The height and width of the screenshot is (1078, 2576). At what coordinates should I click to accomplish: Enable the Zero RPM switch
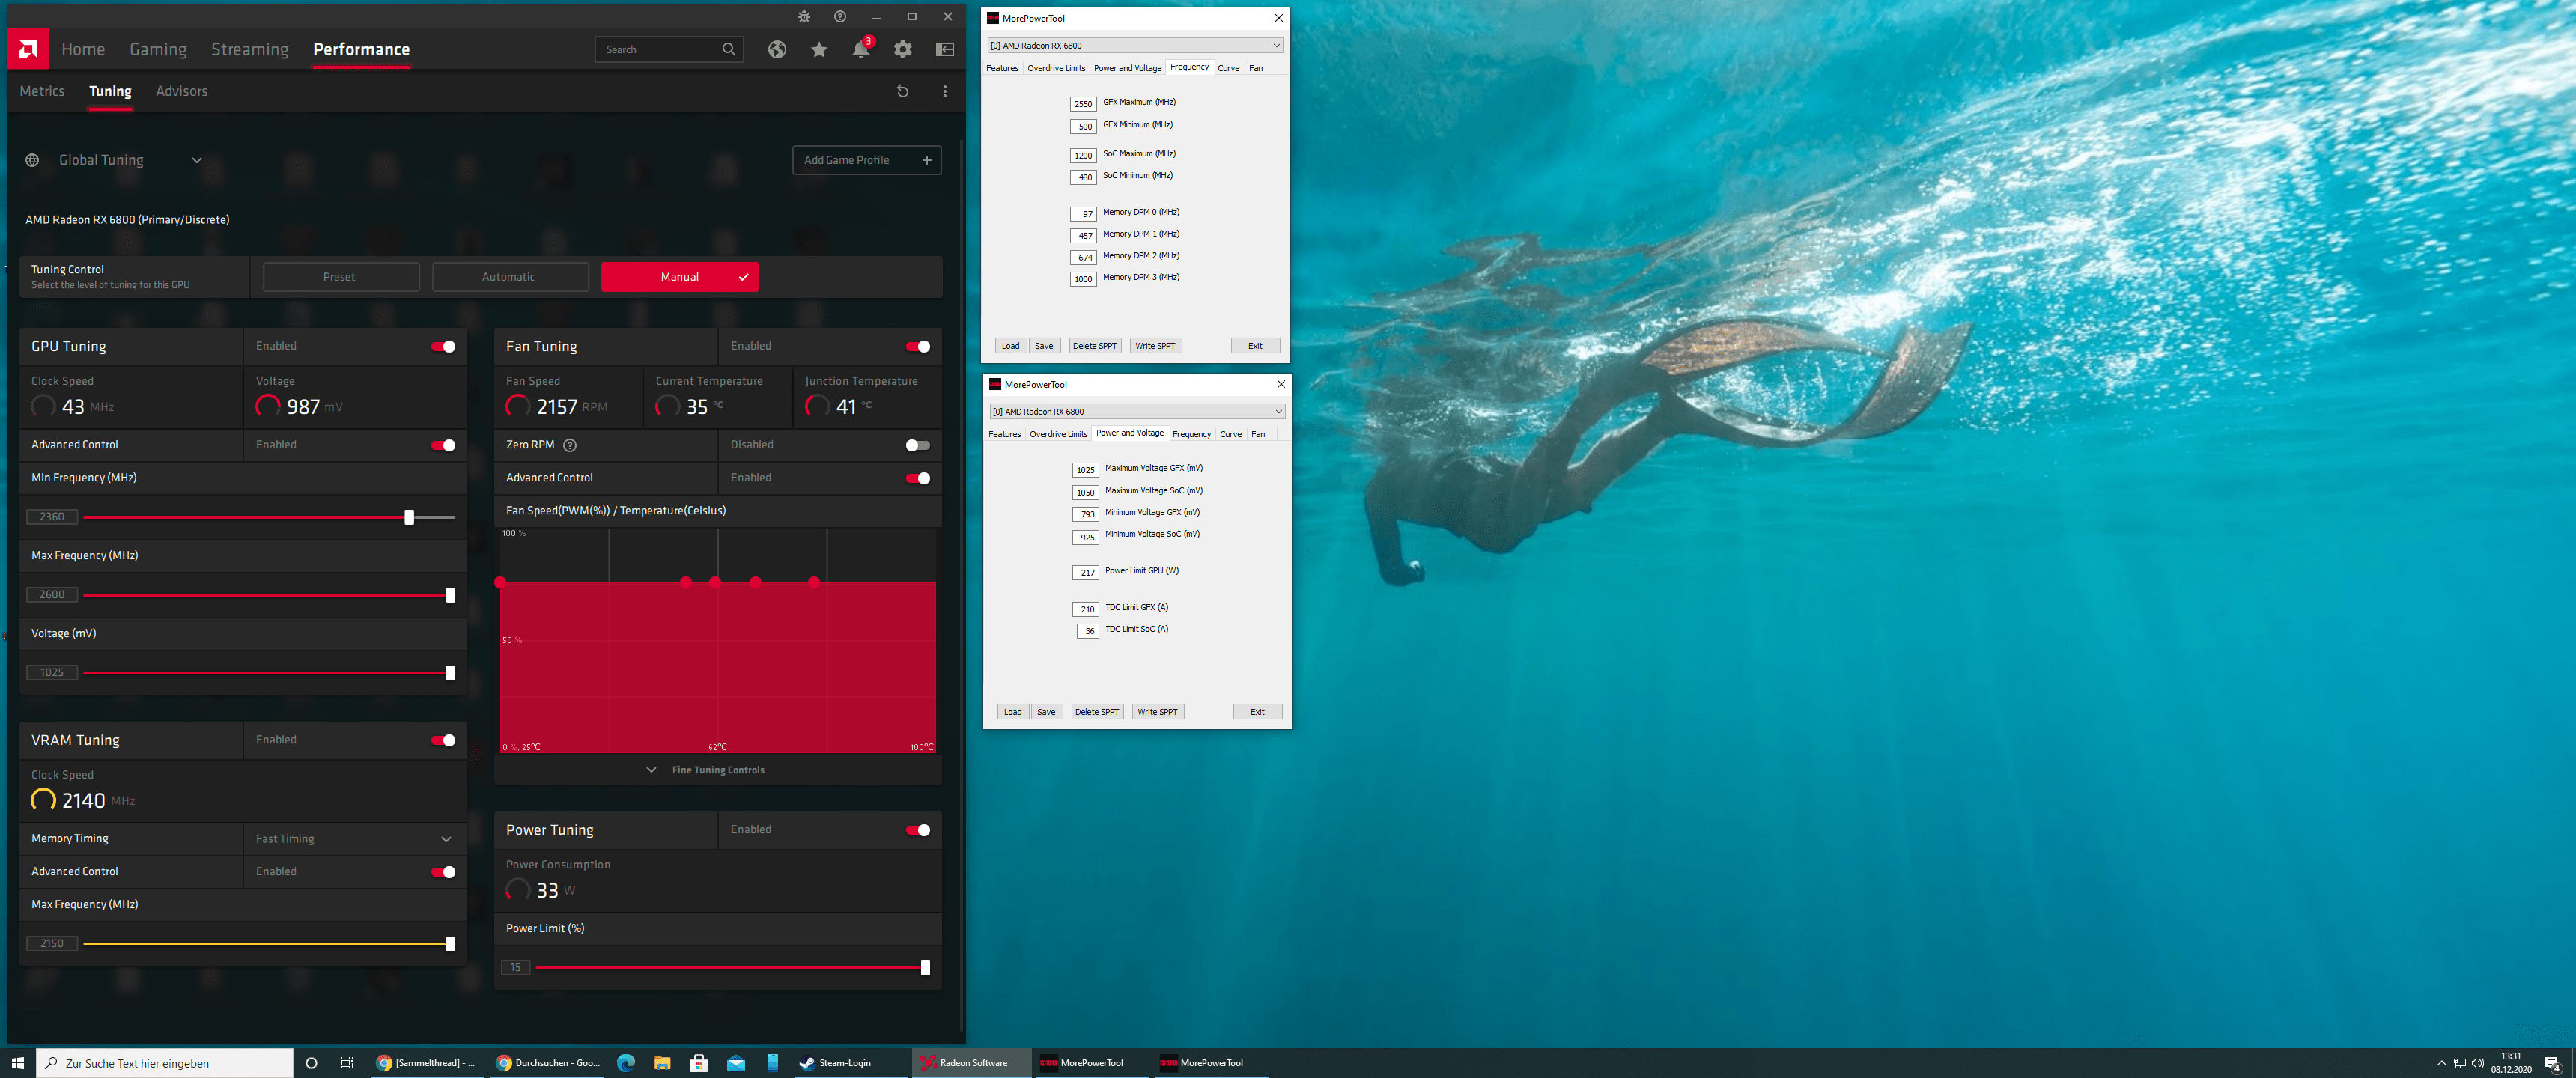pos(918,445)
